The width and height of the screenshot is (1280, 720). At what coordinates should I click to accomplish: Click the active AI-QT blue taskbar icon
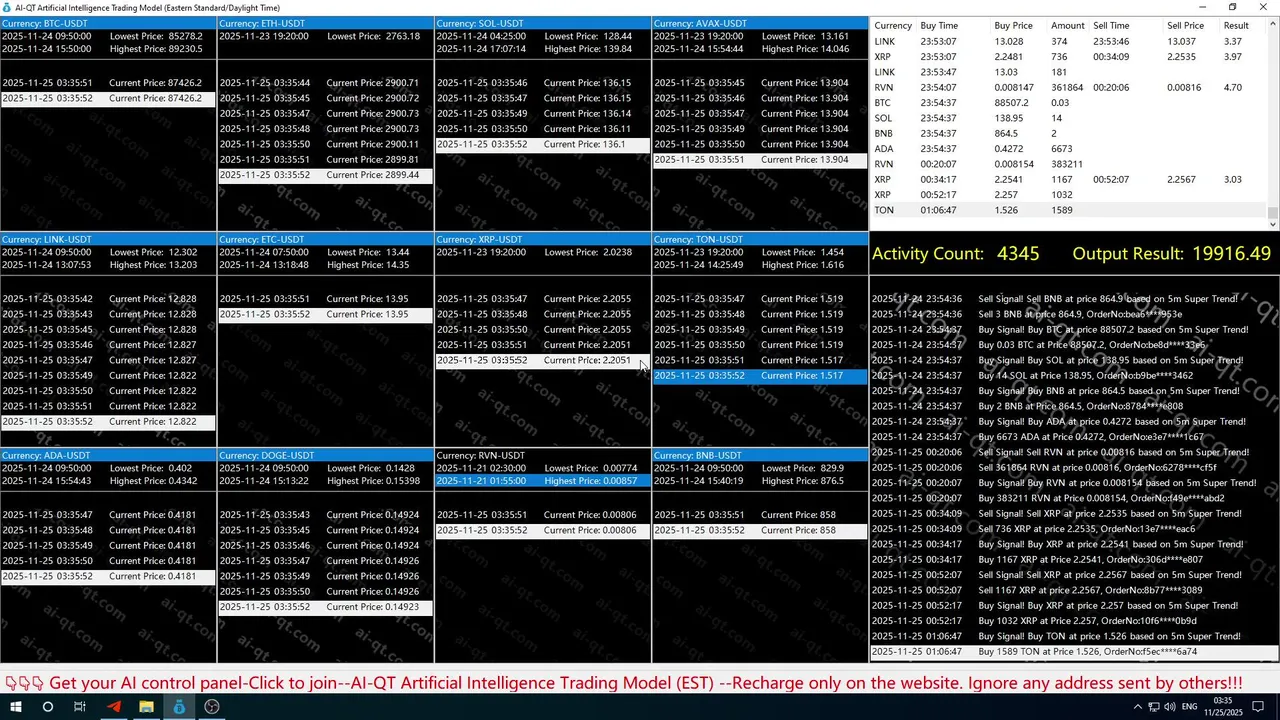click(x=179, y=706)
